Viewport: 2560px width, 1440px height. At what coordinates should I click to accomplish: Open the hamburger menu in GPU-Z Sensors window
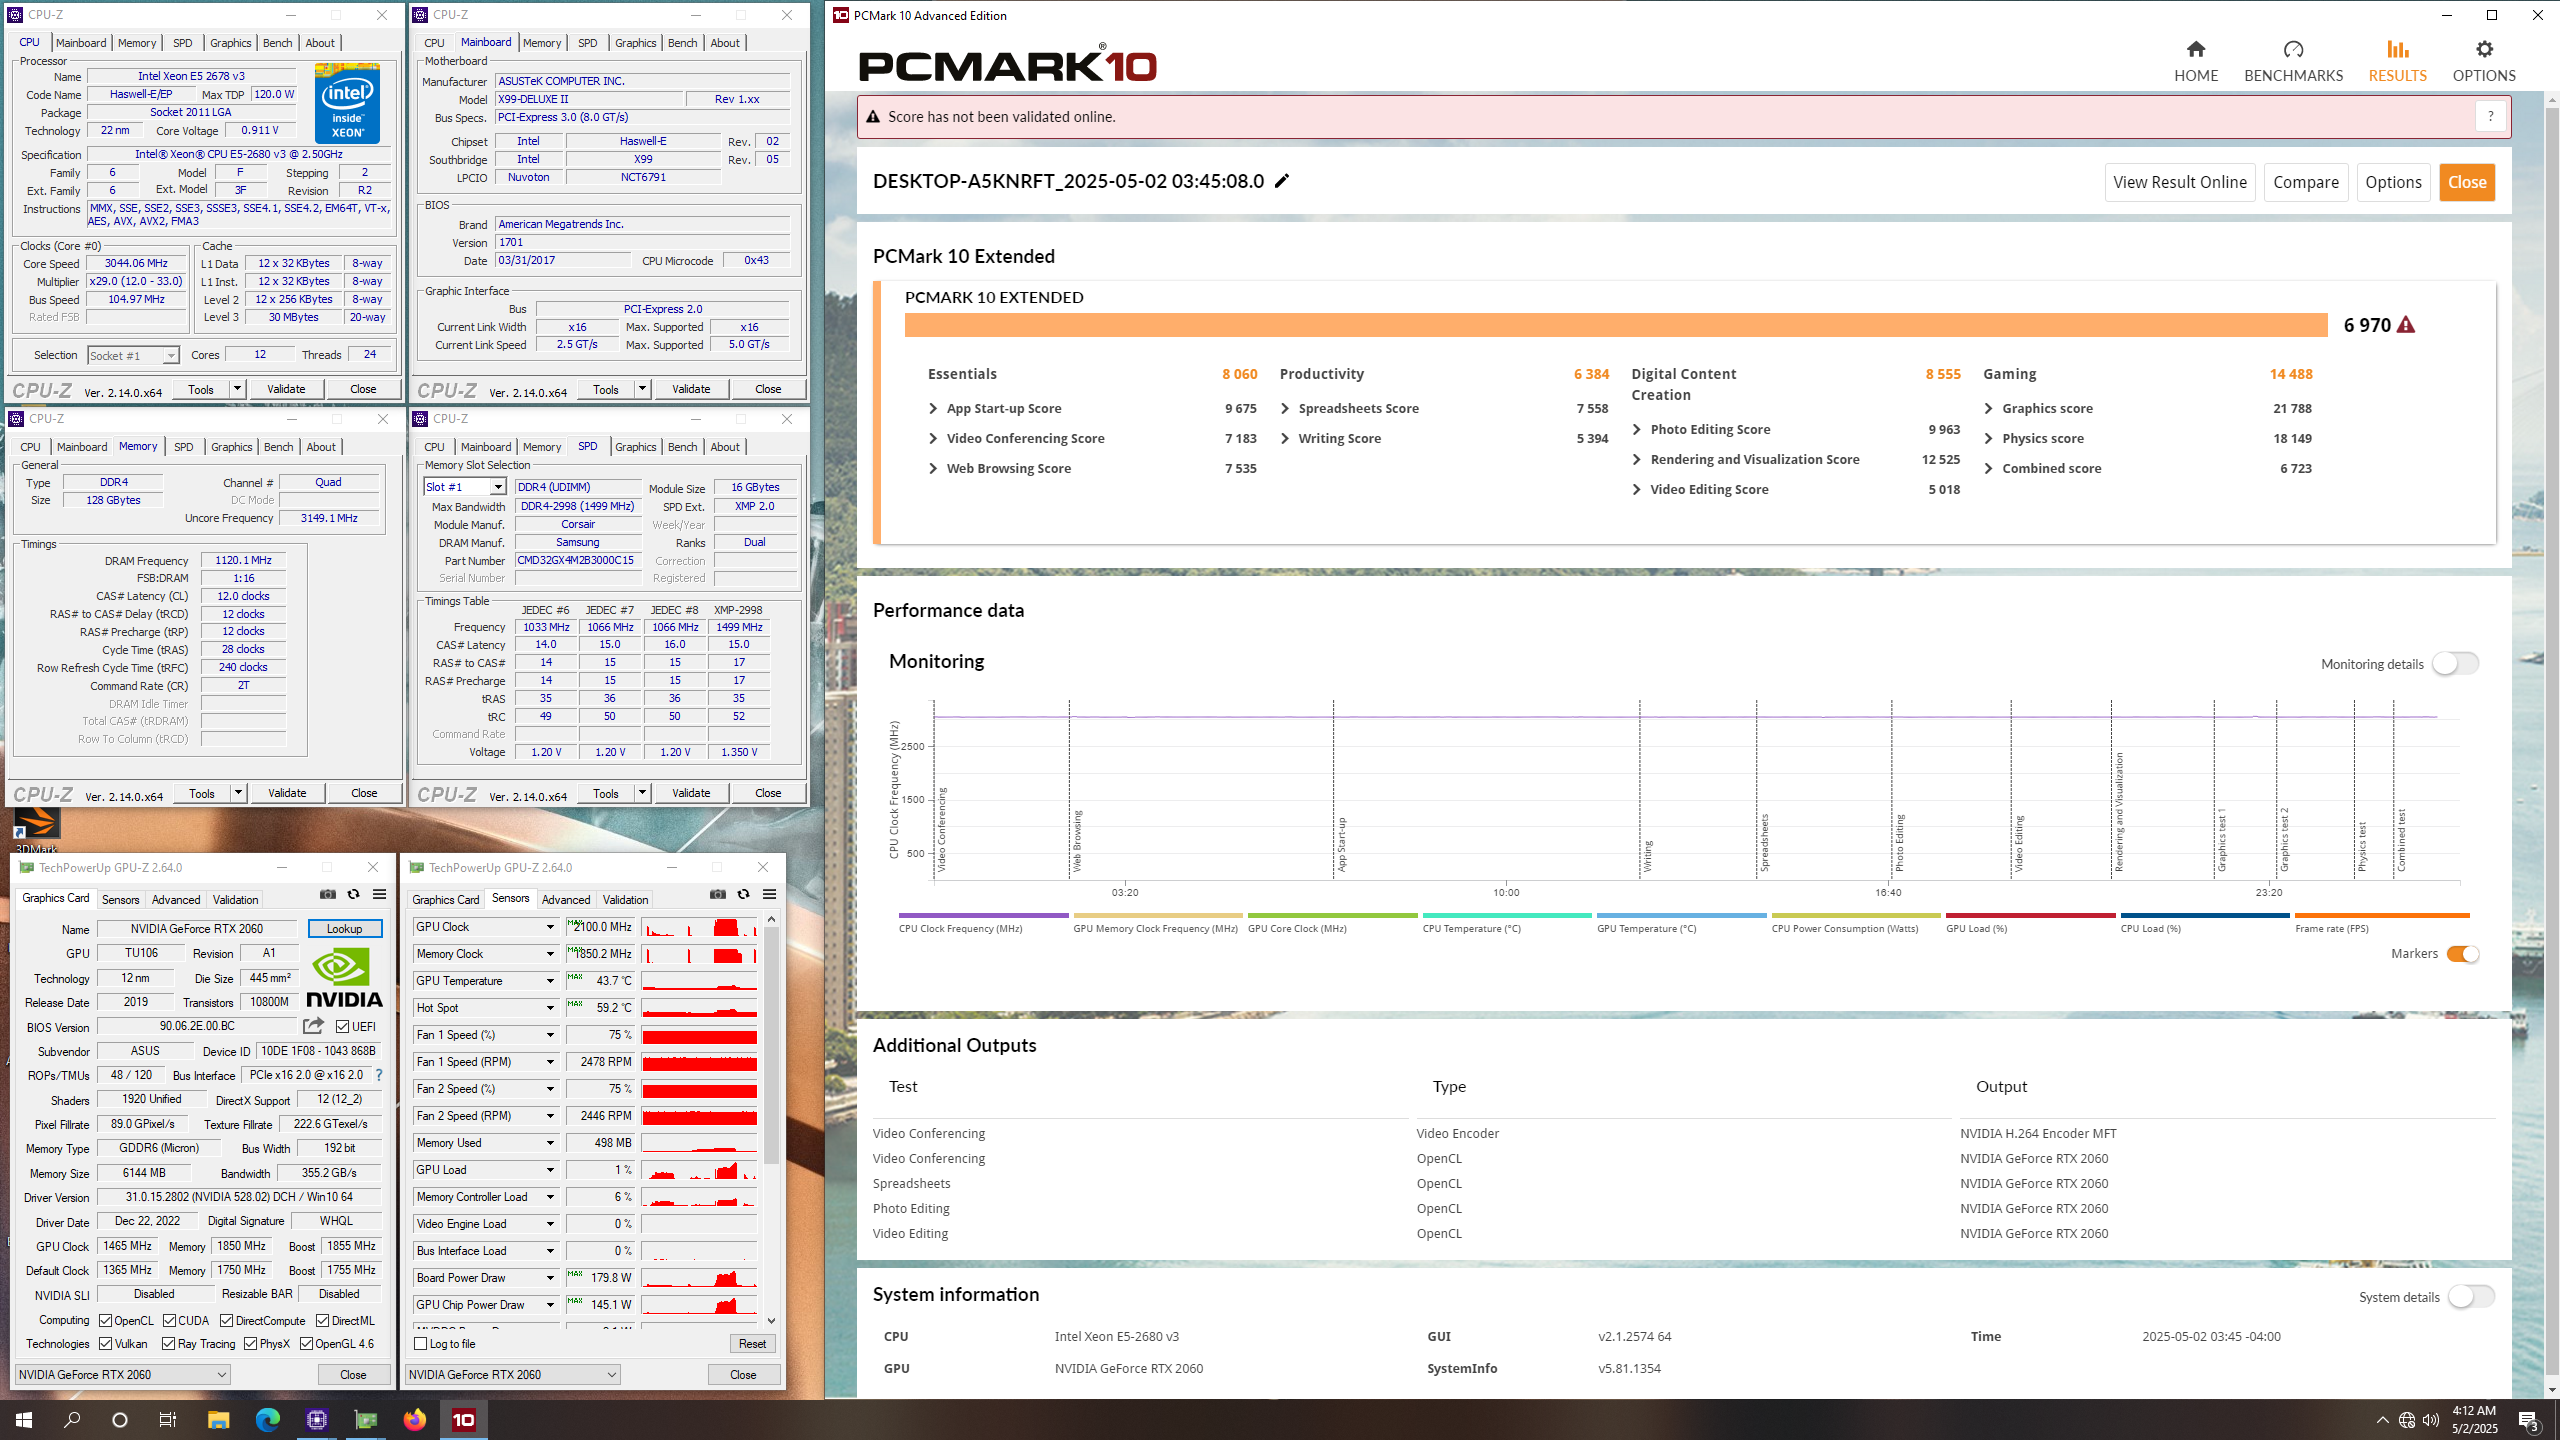769,894
